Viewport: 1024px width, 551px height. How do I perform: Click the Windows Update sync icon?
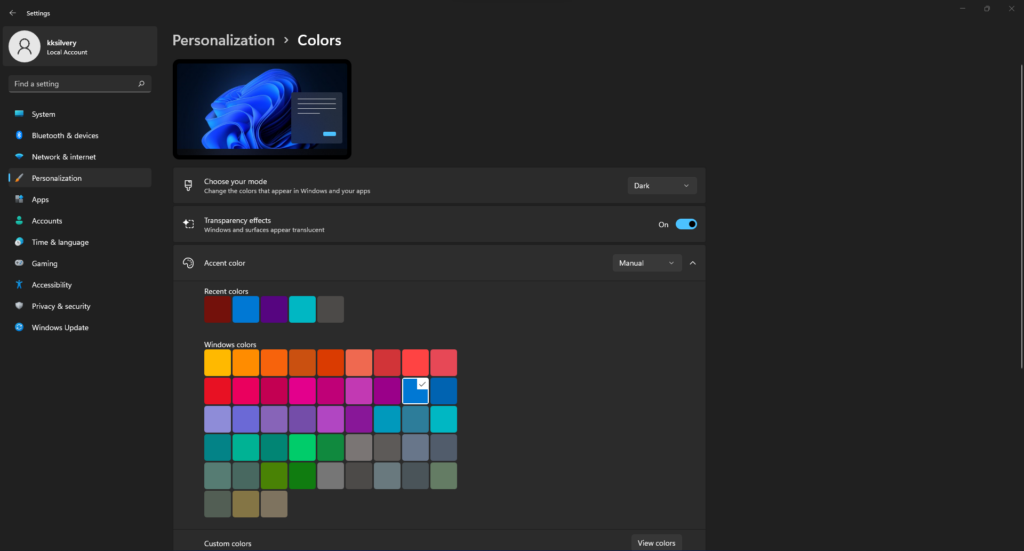click(x=19, y=327)
